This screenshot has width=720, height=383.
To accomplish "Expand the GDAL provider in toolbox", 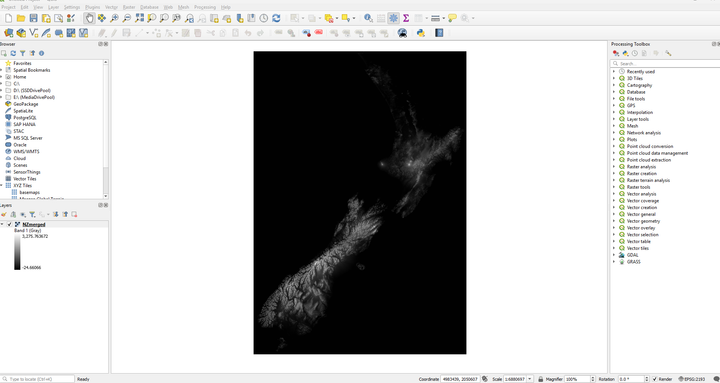I will [614, 255].
